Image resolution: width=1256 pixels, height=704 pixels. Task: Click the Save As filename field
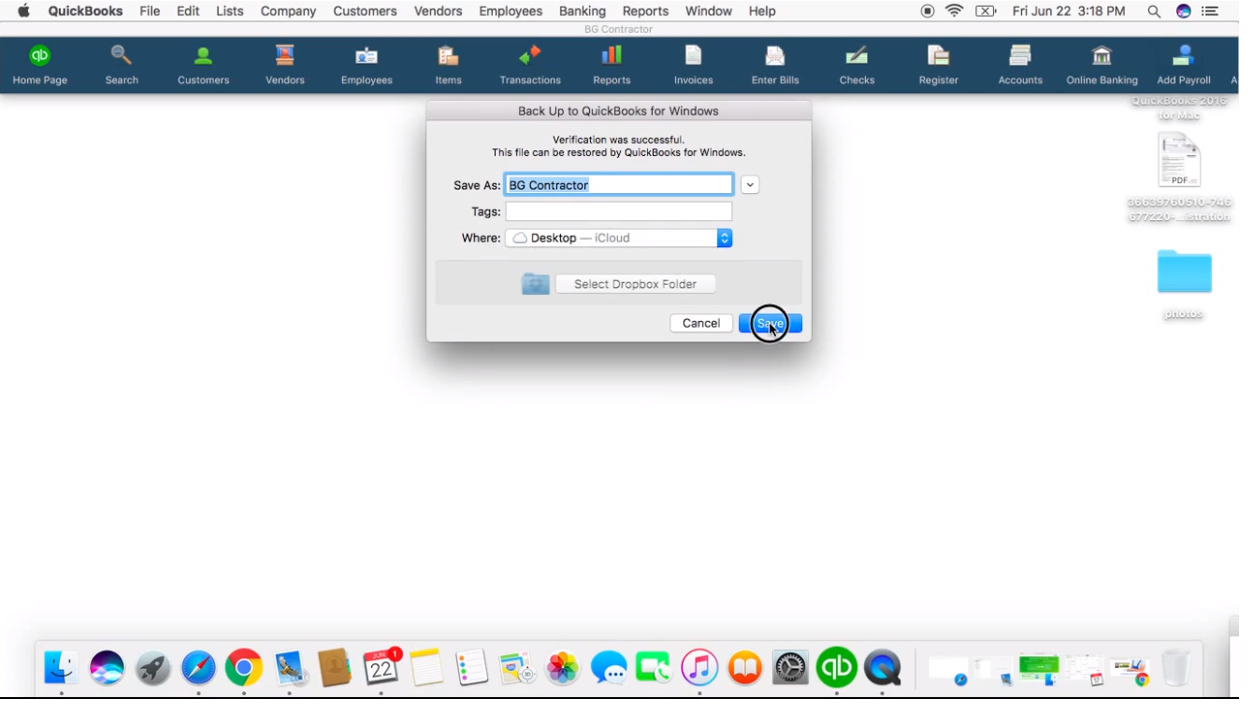(x=619, y=185)
